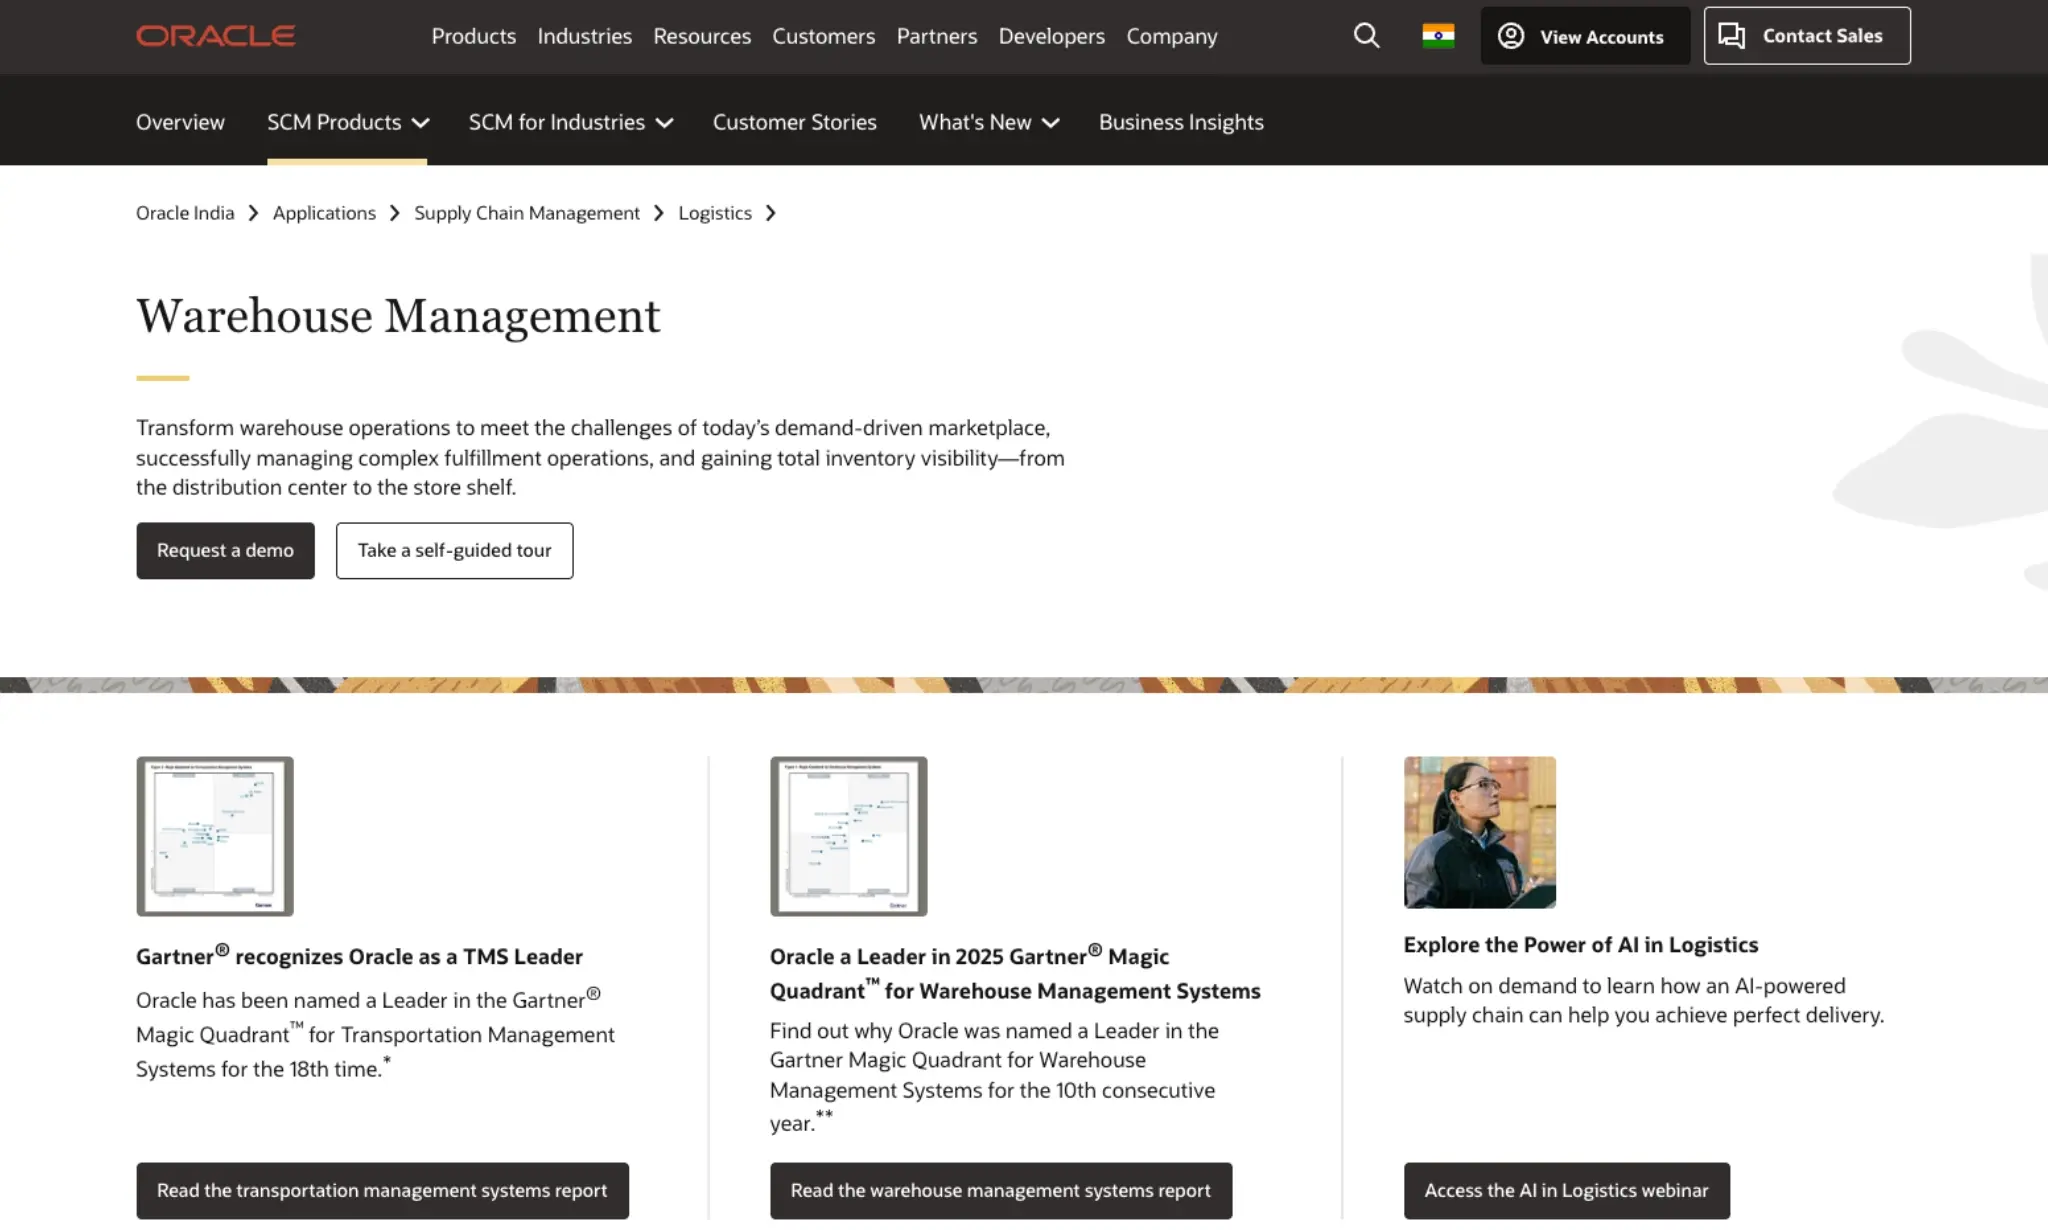Expand the SCM Products dropdown
Viewport: 2048px width, 1230px height.
347,122
